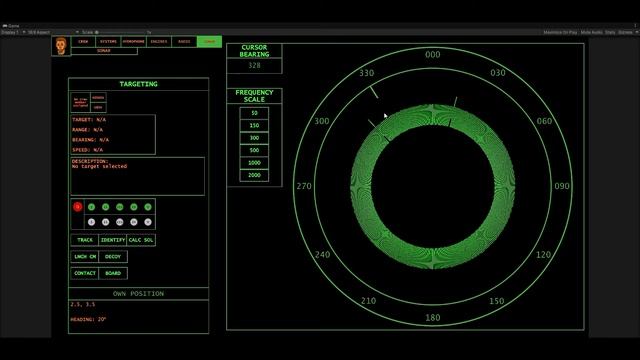Open the RADIO tab

184,42
